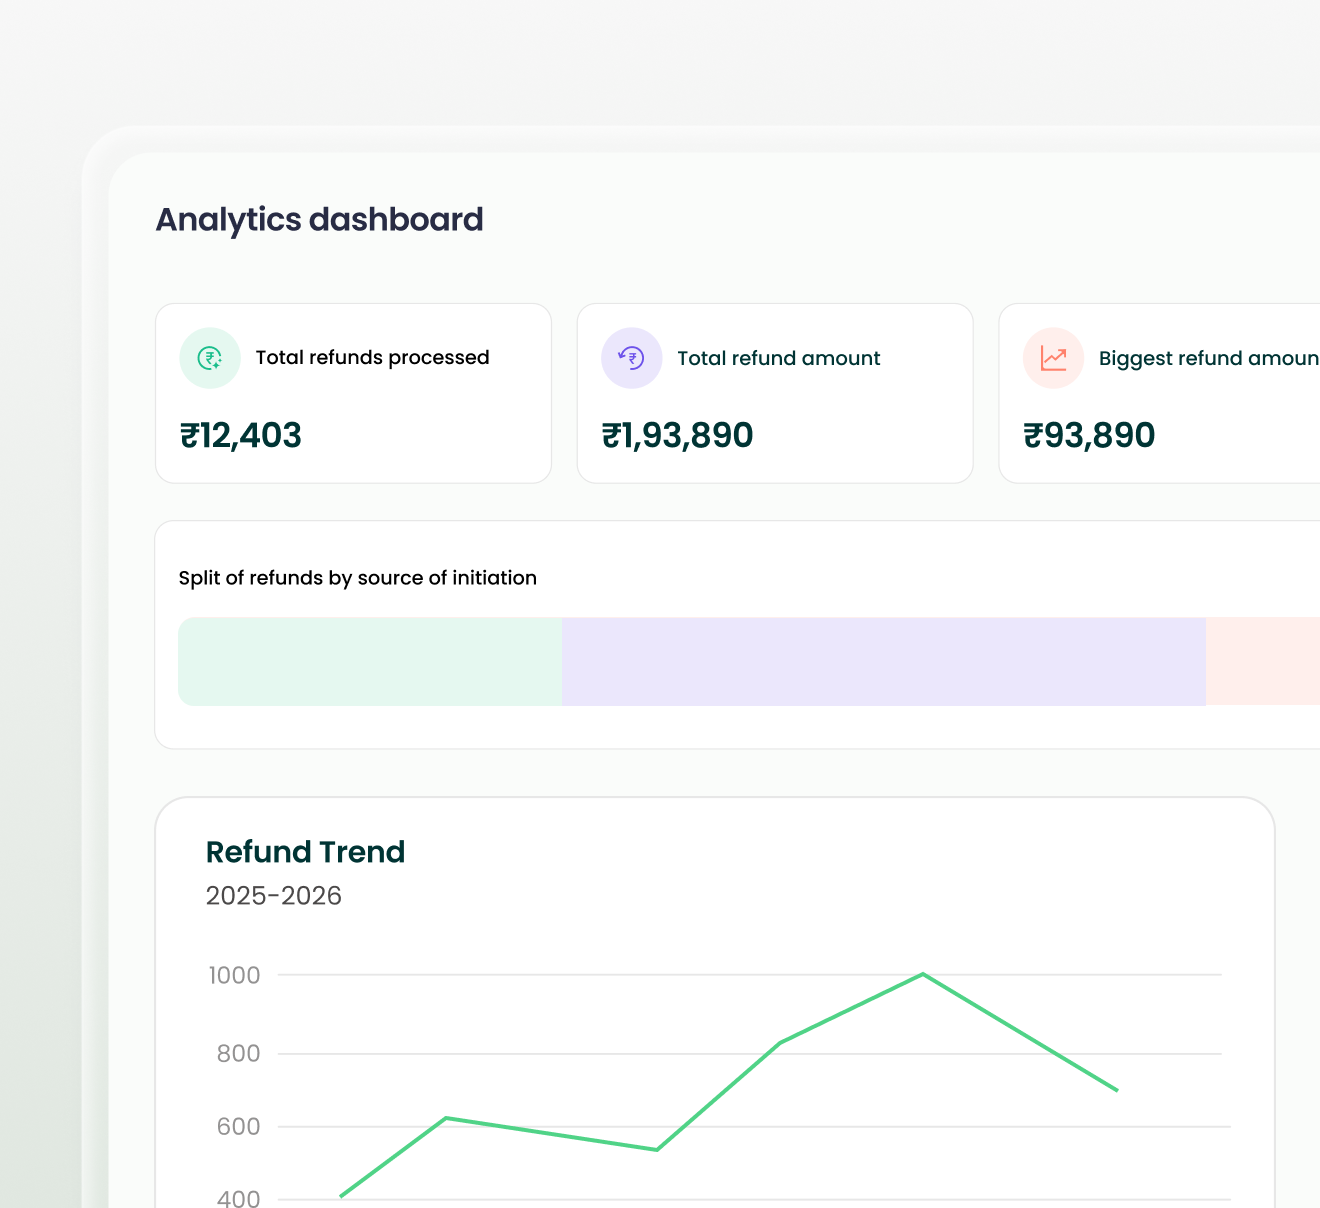Click the 1000 y-axis label
This screenshot has height=1208, width=1320.
(234, 975)
